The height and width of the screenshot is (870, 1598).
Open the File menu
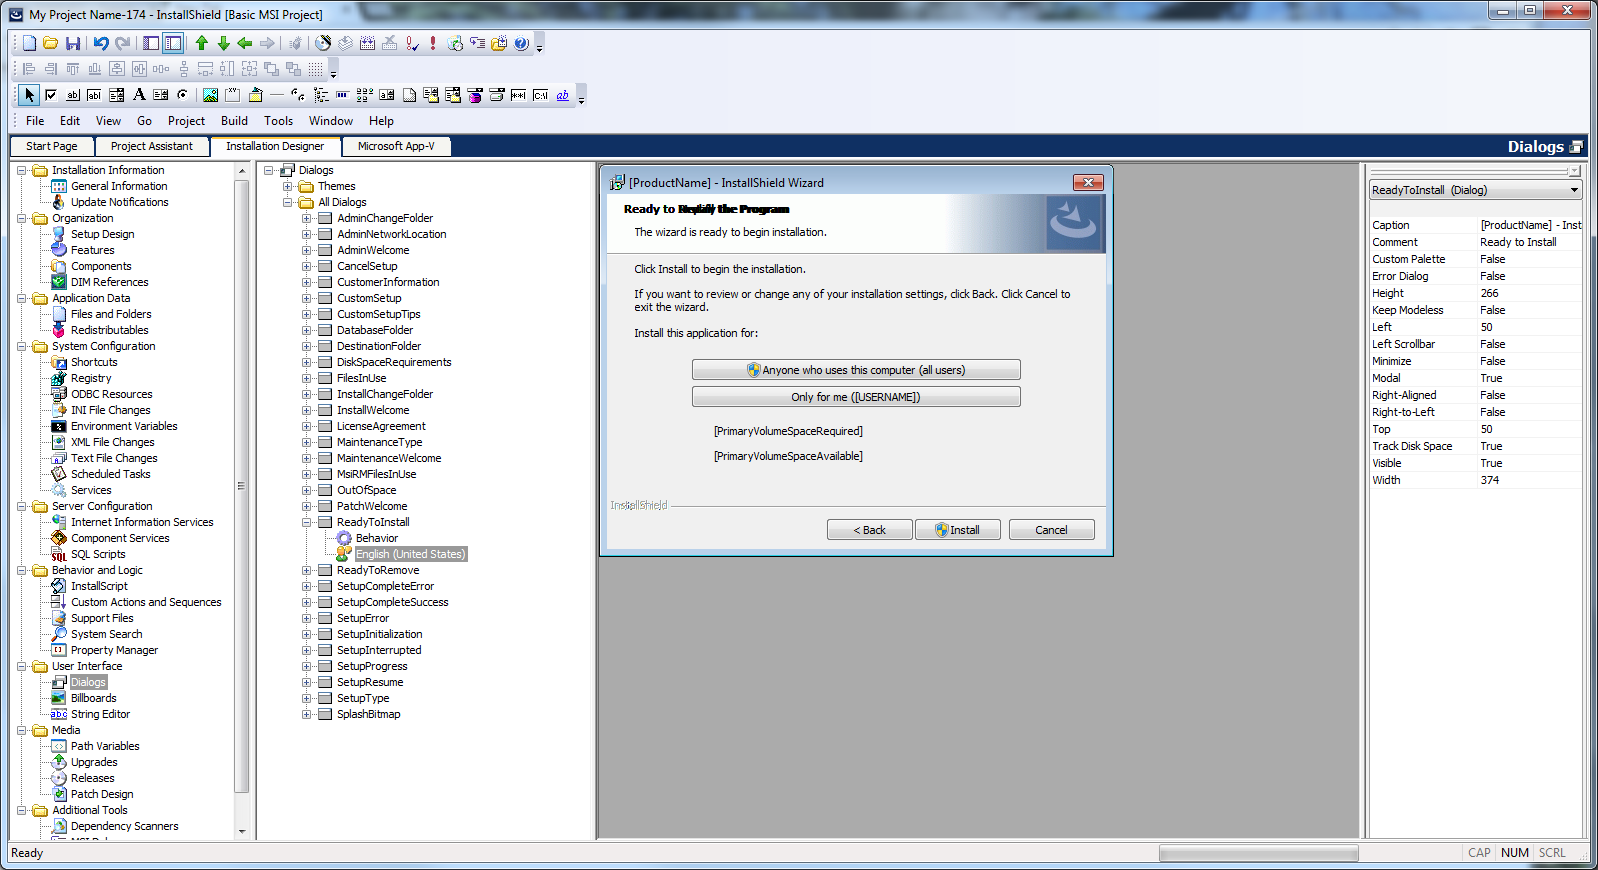click(x=35, y=121)
